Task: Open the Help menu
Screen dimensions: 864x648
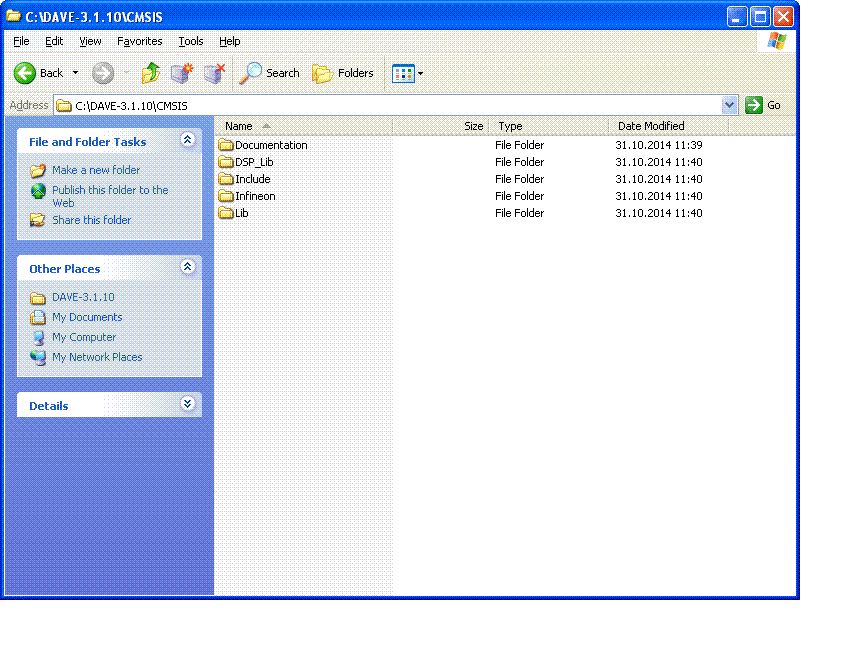Action: click(x=230, y=41)
